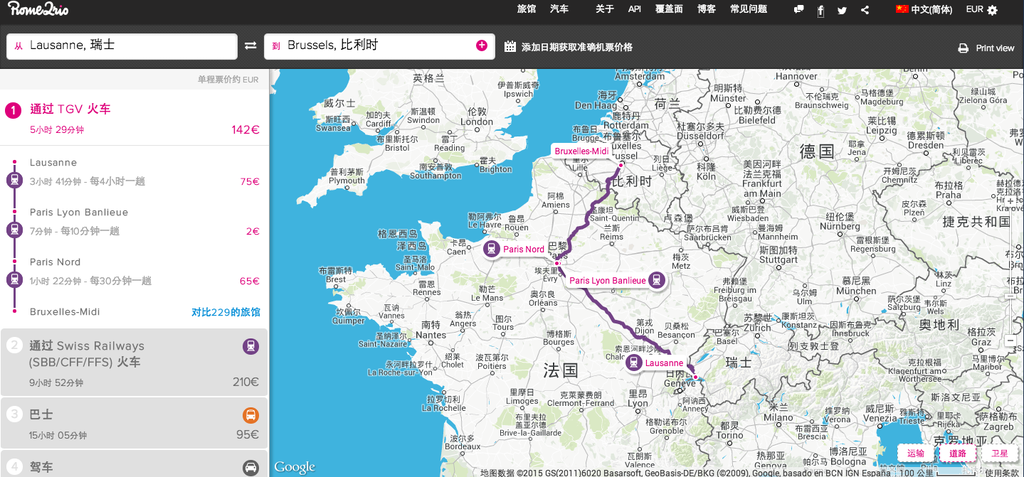Click the Paris Nord train marker on map

[492, 248]
